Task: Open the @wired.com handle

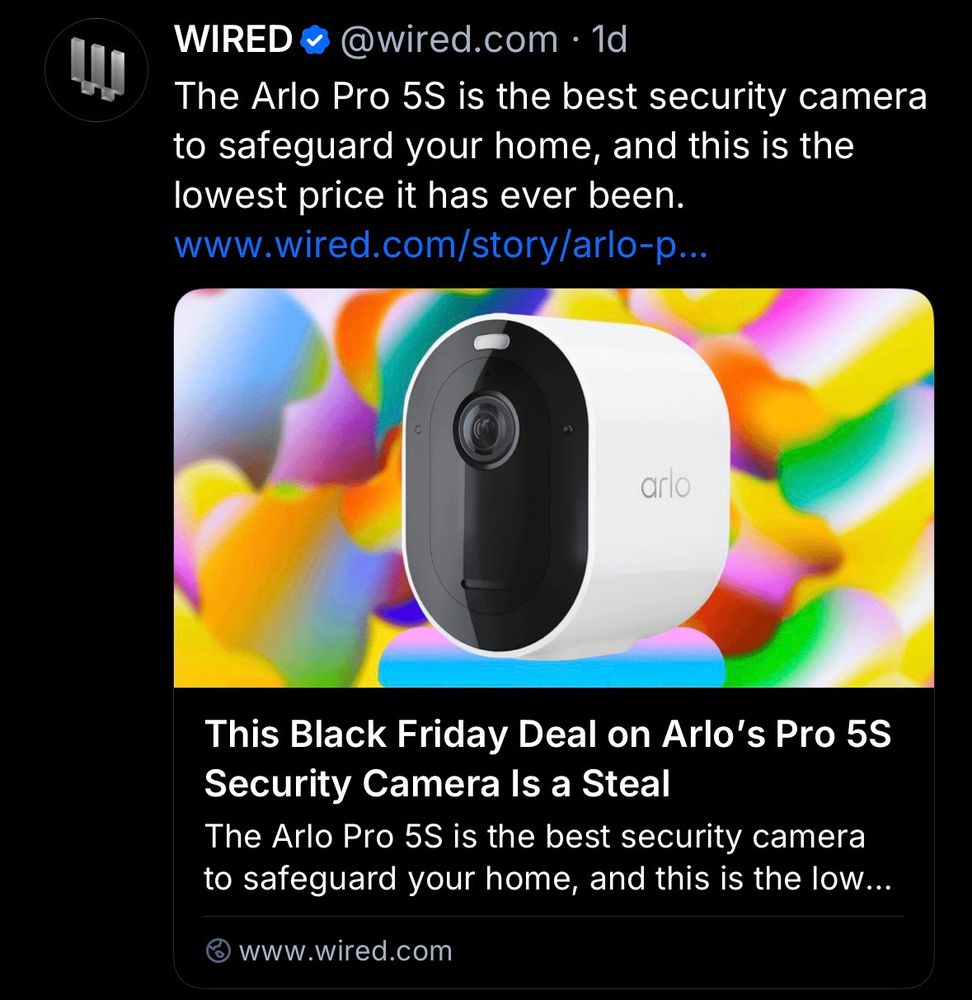Action: 449,40
